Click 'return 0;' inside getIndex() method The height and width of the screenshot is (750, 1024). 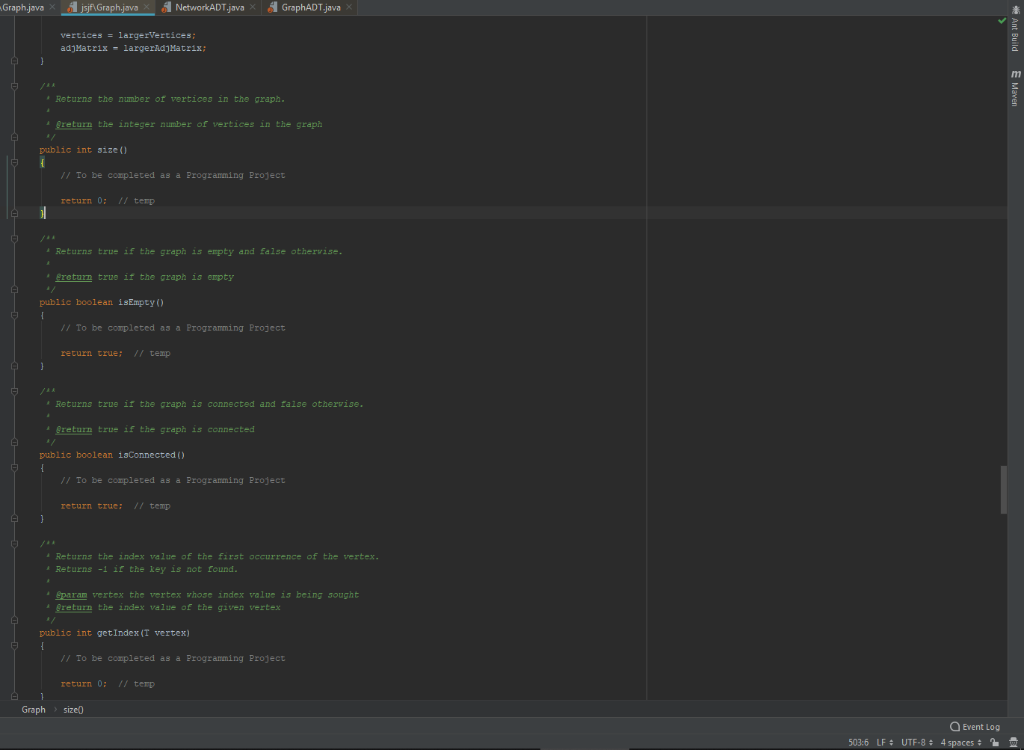84,684
